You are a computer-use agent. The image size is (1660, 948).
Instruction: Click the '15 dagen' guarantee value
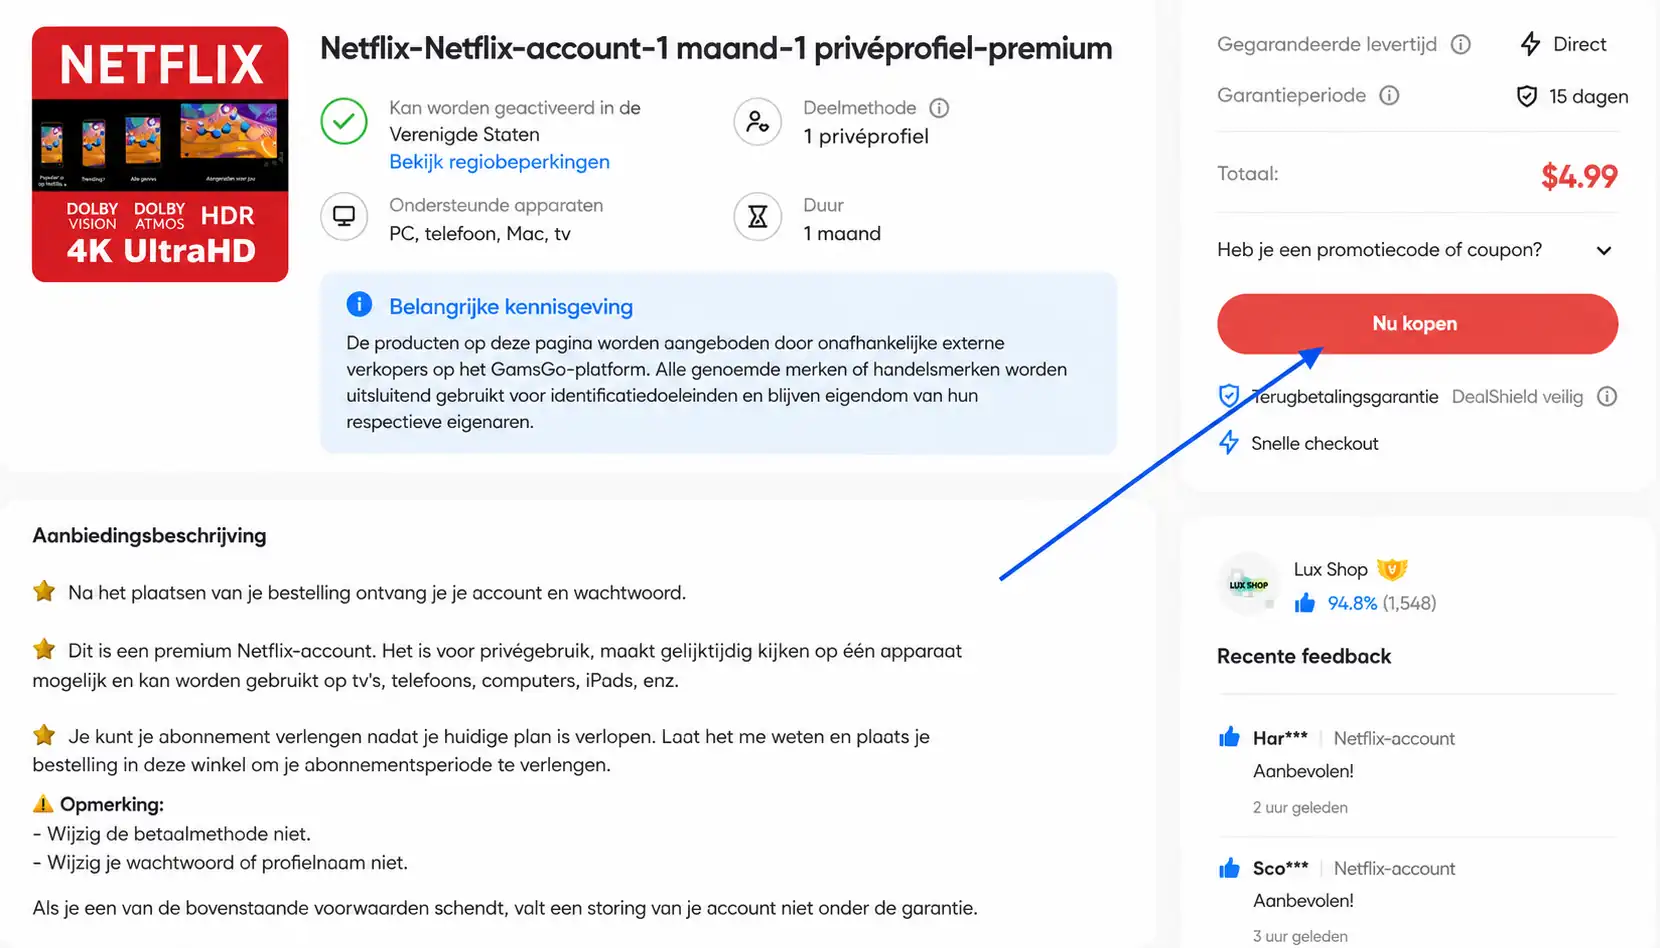click(x=1588, y=96)
